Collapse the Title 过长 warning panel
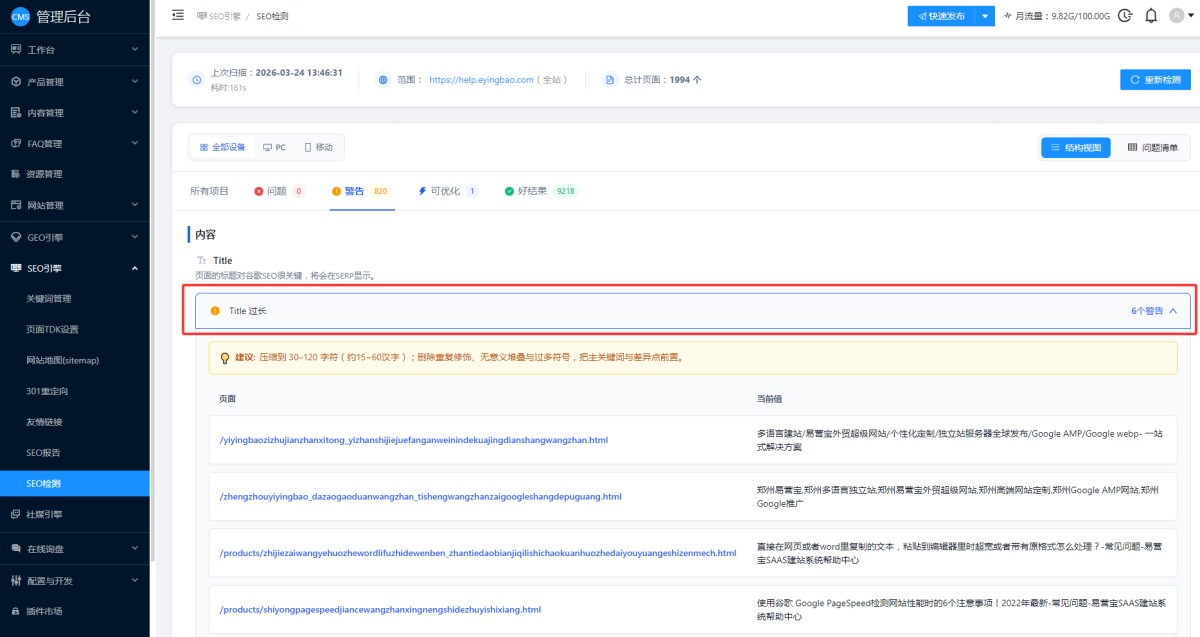The width and height of the screenshot is (1200, 637). click(1172, 311)
